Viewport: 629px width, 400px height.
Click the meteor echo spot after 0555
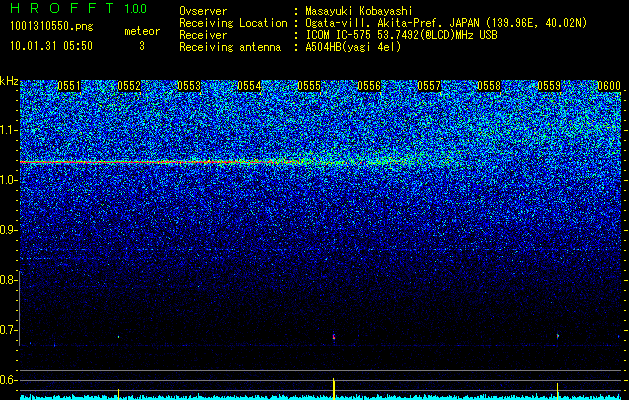pyautogui.click(x=334, y=336)
